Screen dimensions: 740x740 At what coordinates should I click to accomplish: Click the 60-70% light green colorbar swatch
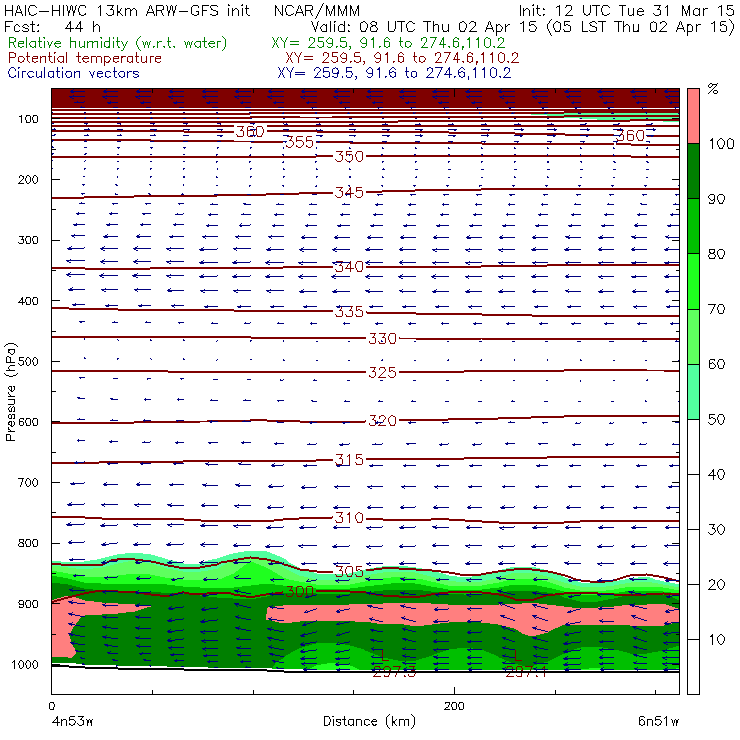click(x=693, y=336)
